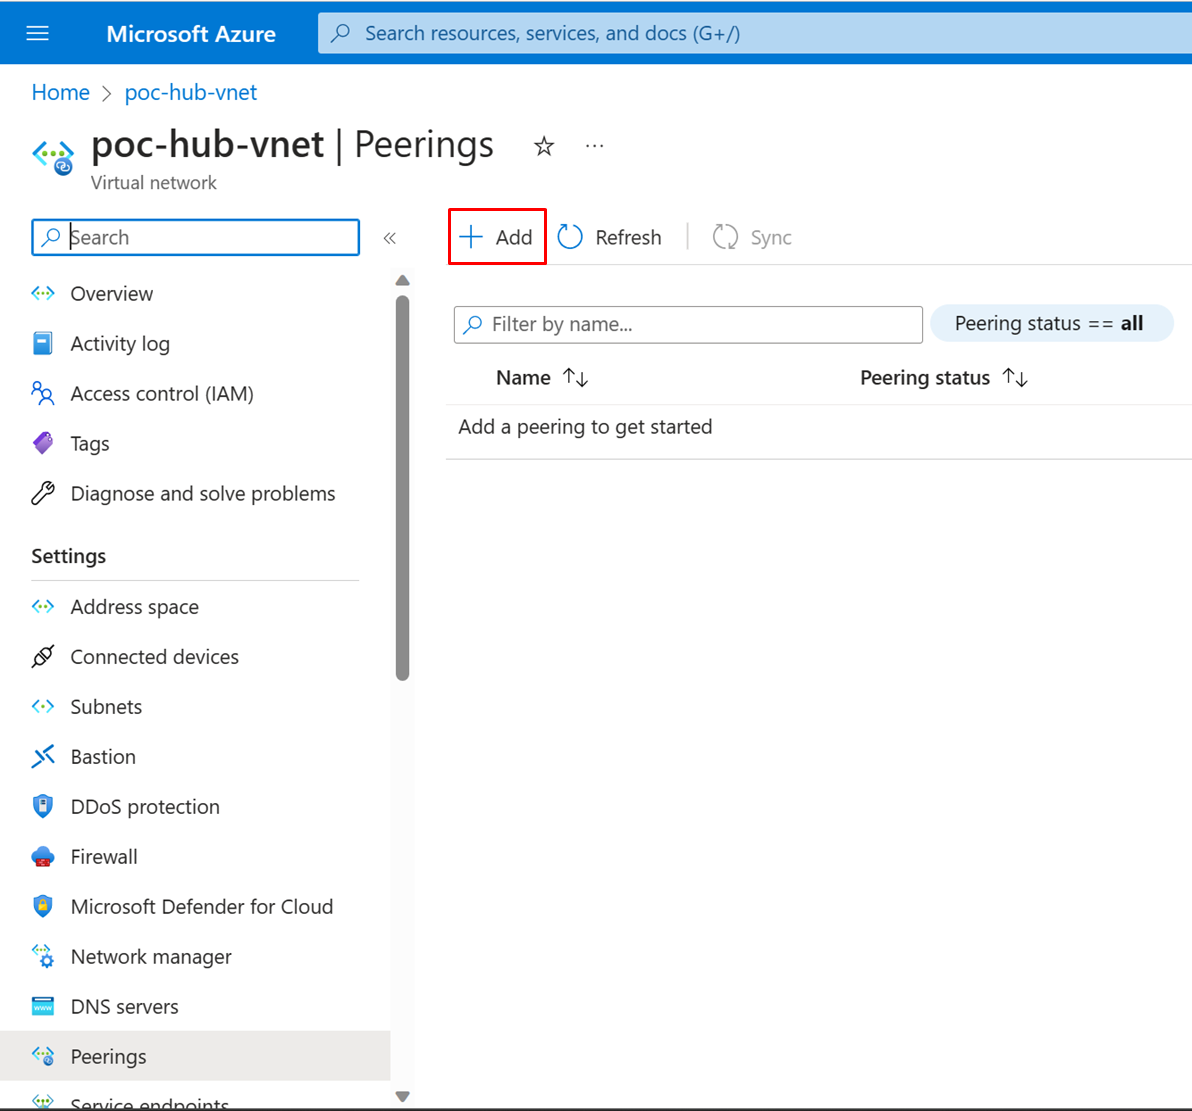Open the Peering status filter pill
The width and height of the screenshot is (1192, 1111).
(1051, 323)
